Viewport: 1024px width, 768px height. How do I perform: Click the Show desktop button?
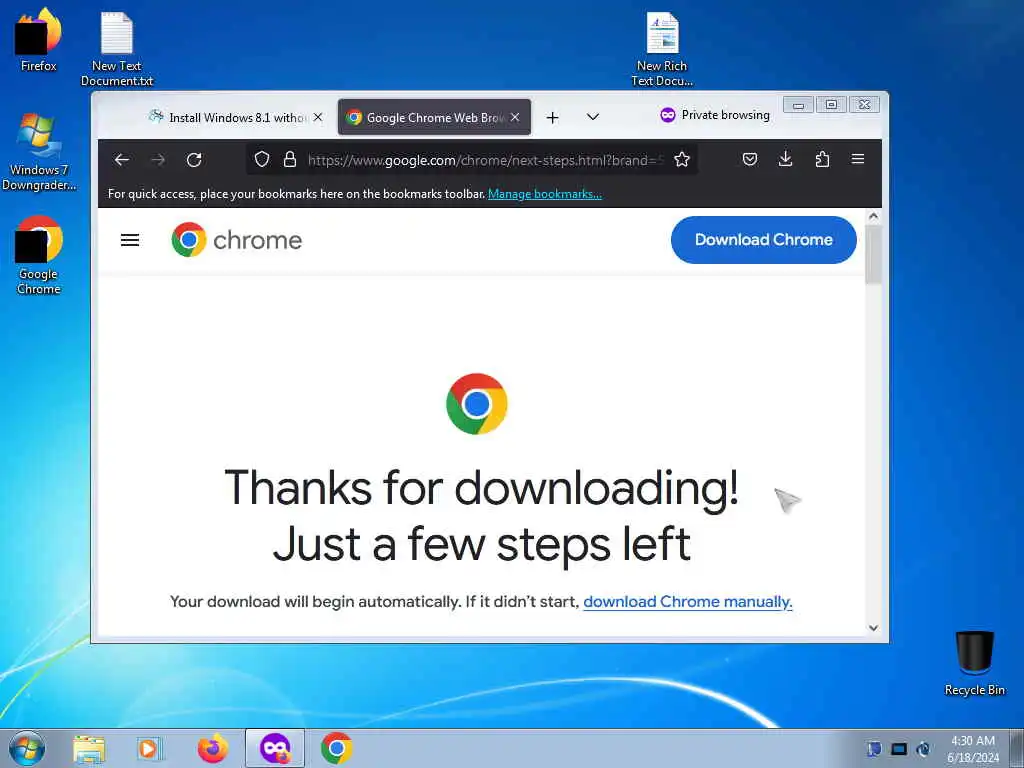(x=1017, y=748)
